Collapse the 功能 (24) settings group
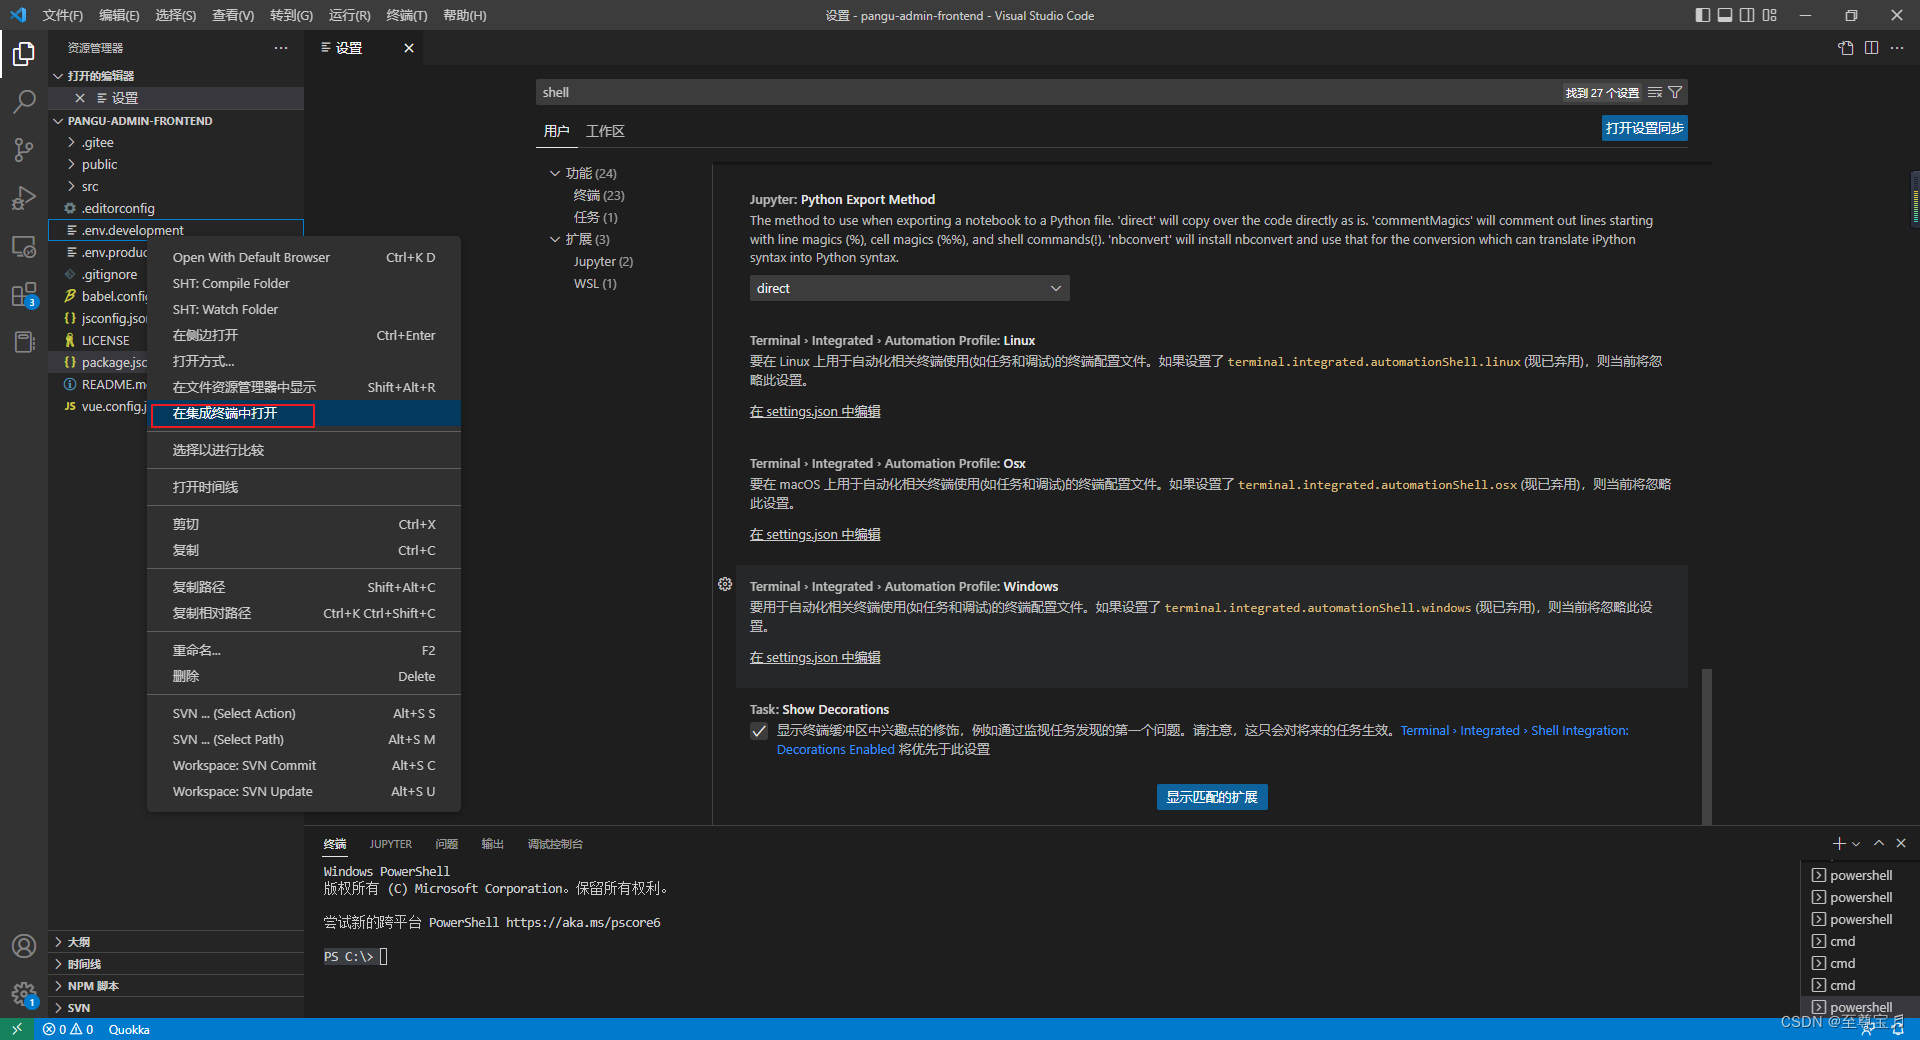The width and height of the screenshot is (1920, 1040). point(555,173)
